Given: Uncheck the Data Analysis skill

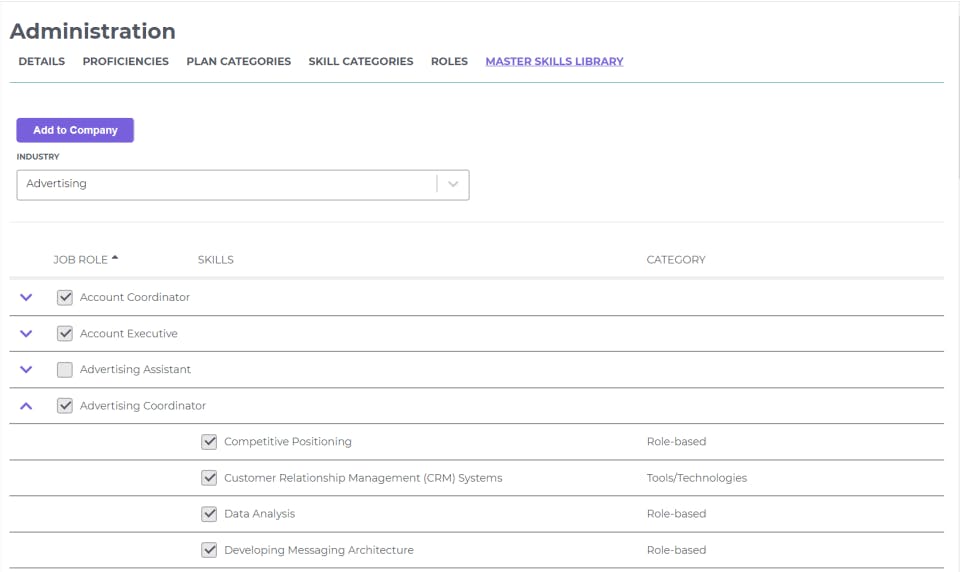Looking at the screenshot, I should 209,514.
